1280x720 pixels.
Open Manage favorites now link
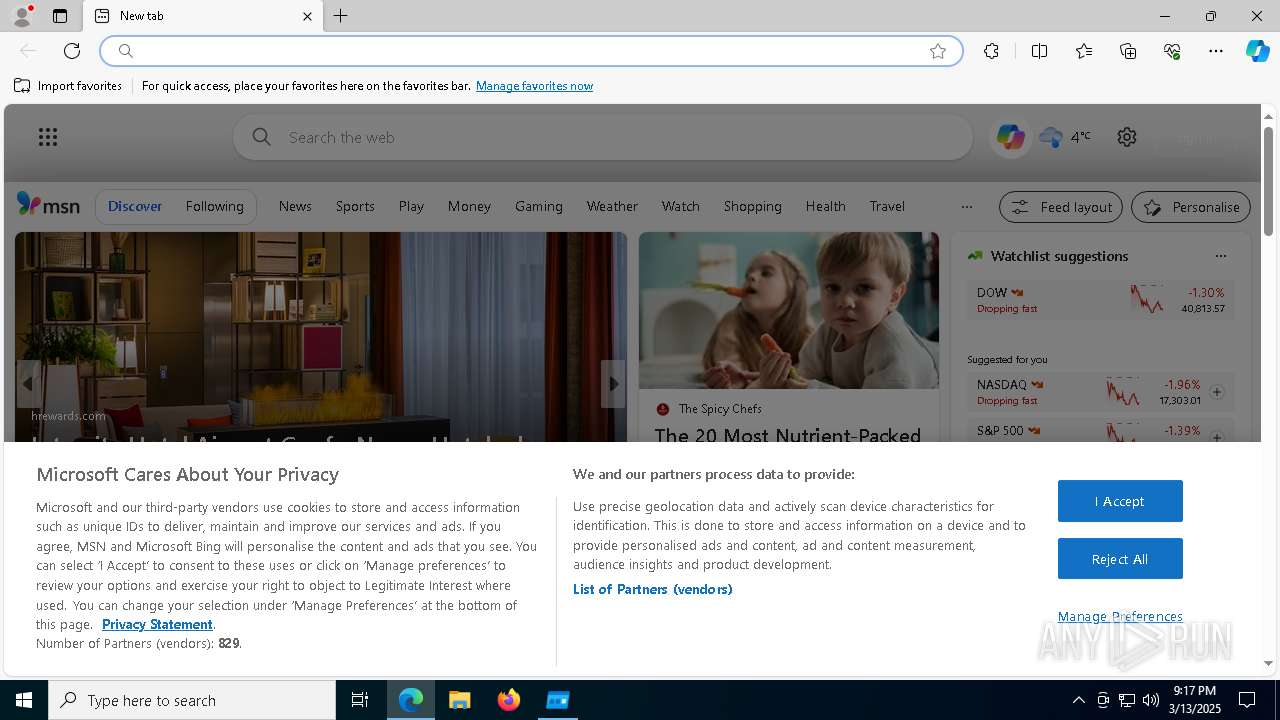point(534,86)
